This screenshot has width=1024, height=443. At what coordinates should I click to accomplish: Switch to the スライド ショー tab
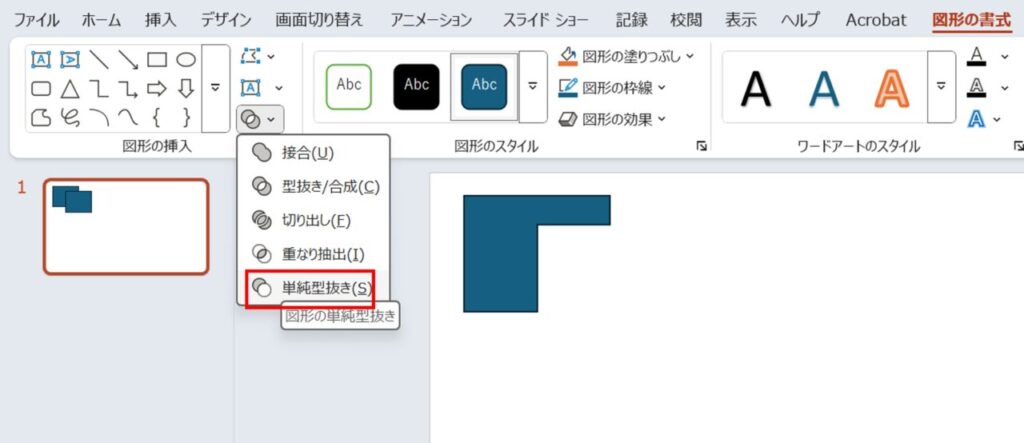(x=545, y=20)
